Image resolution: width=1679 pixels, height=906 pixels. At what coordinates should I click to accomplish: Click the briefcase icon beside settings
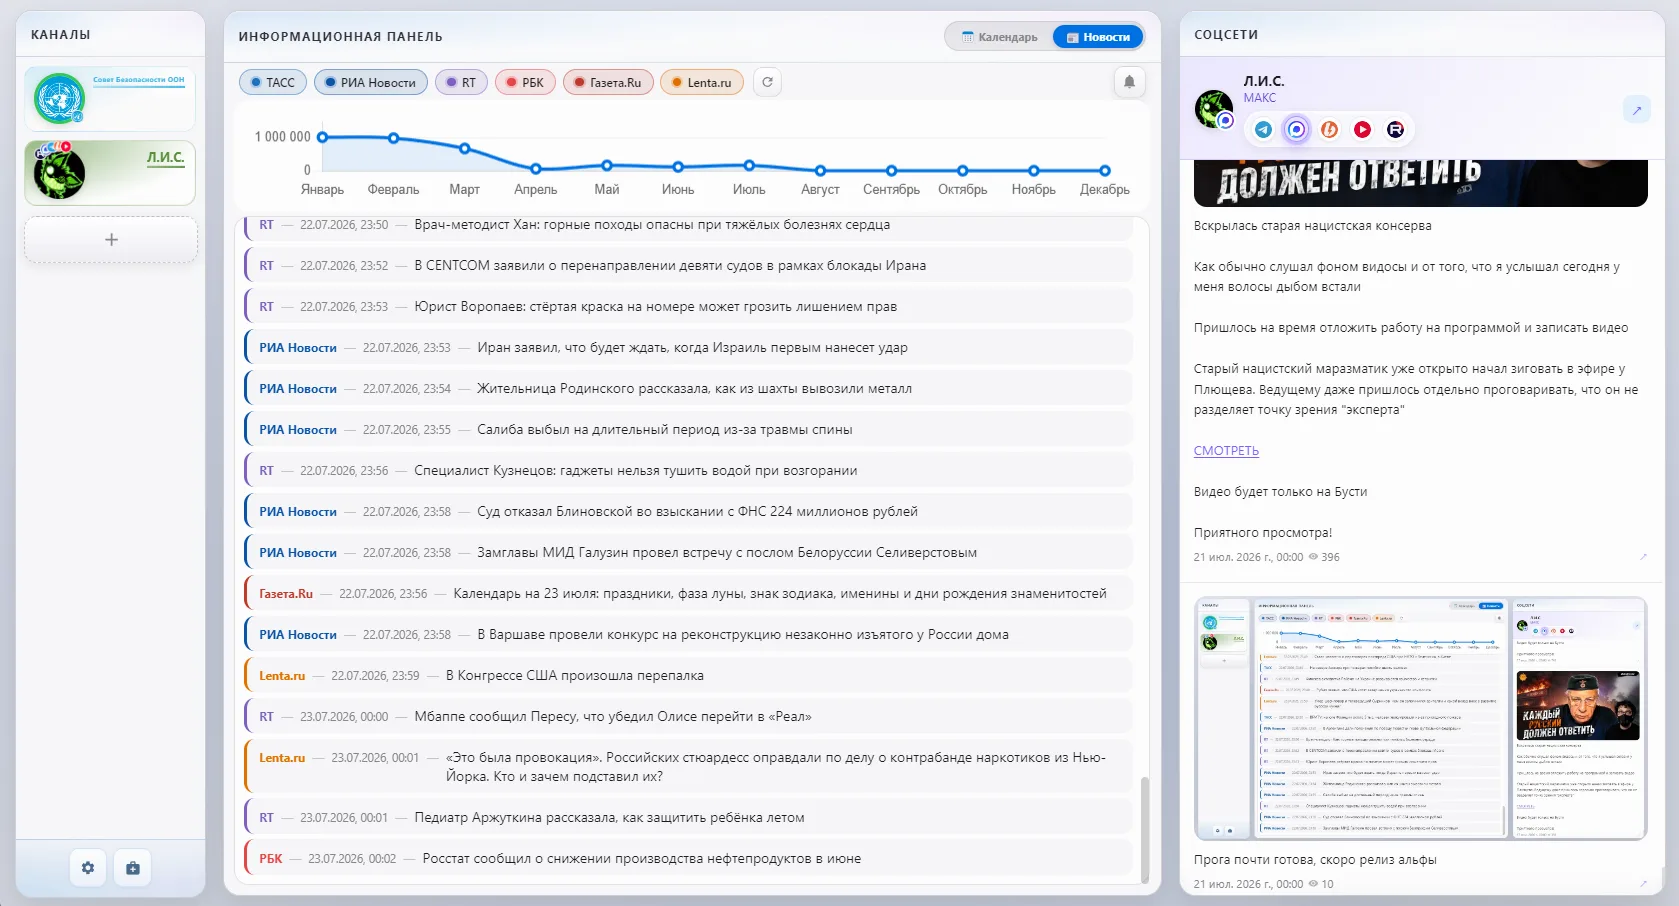(x=133, y=868)
